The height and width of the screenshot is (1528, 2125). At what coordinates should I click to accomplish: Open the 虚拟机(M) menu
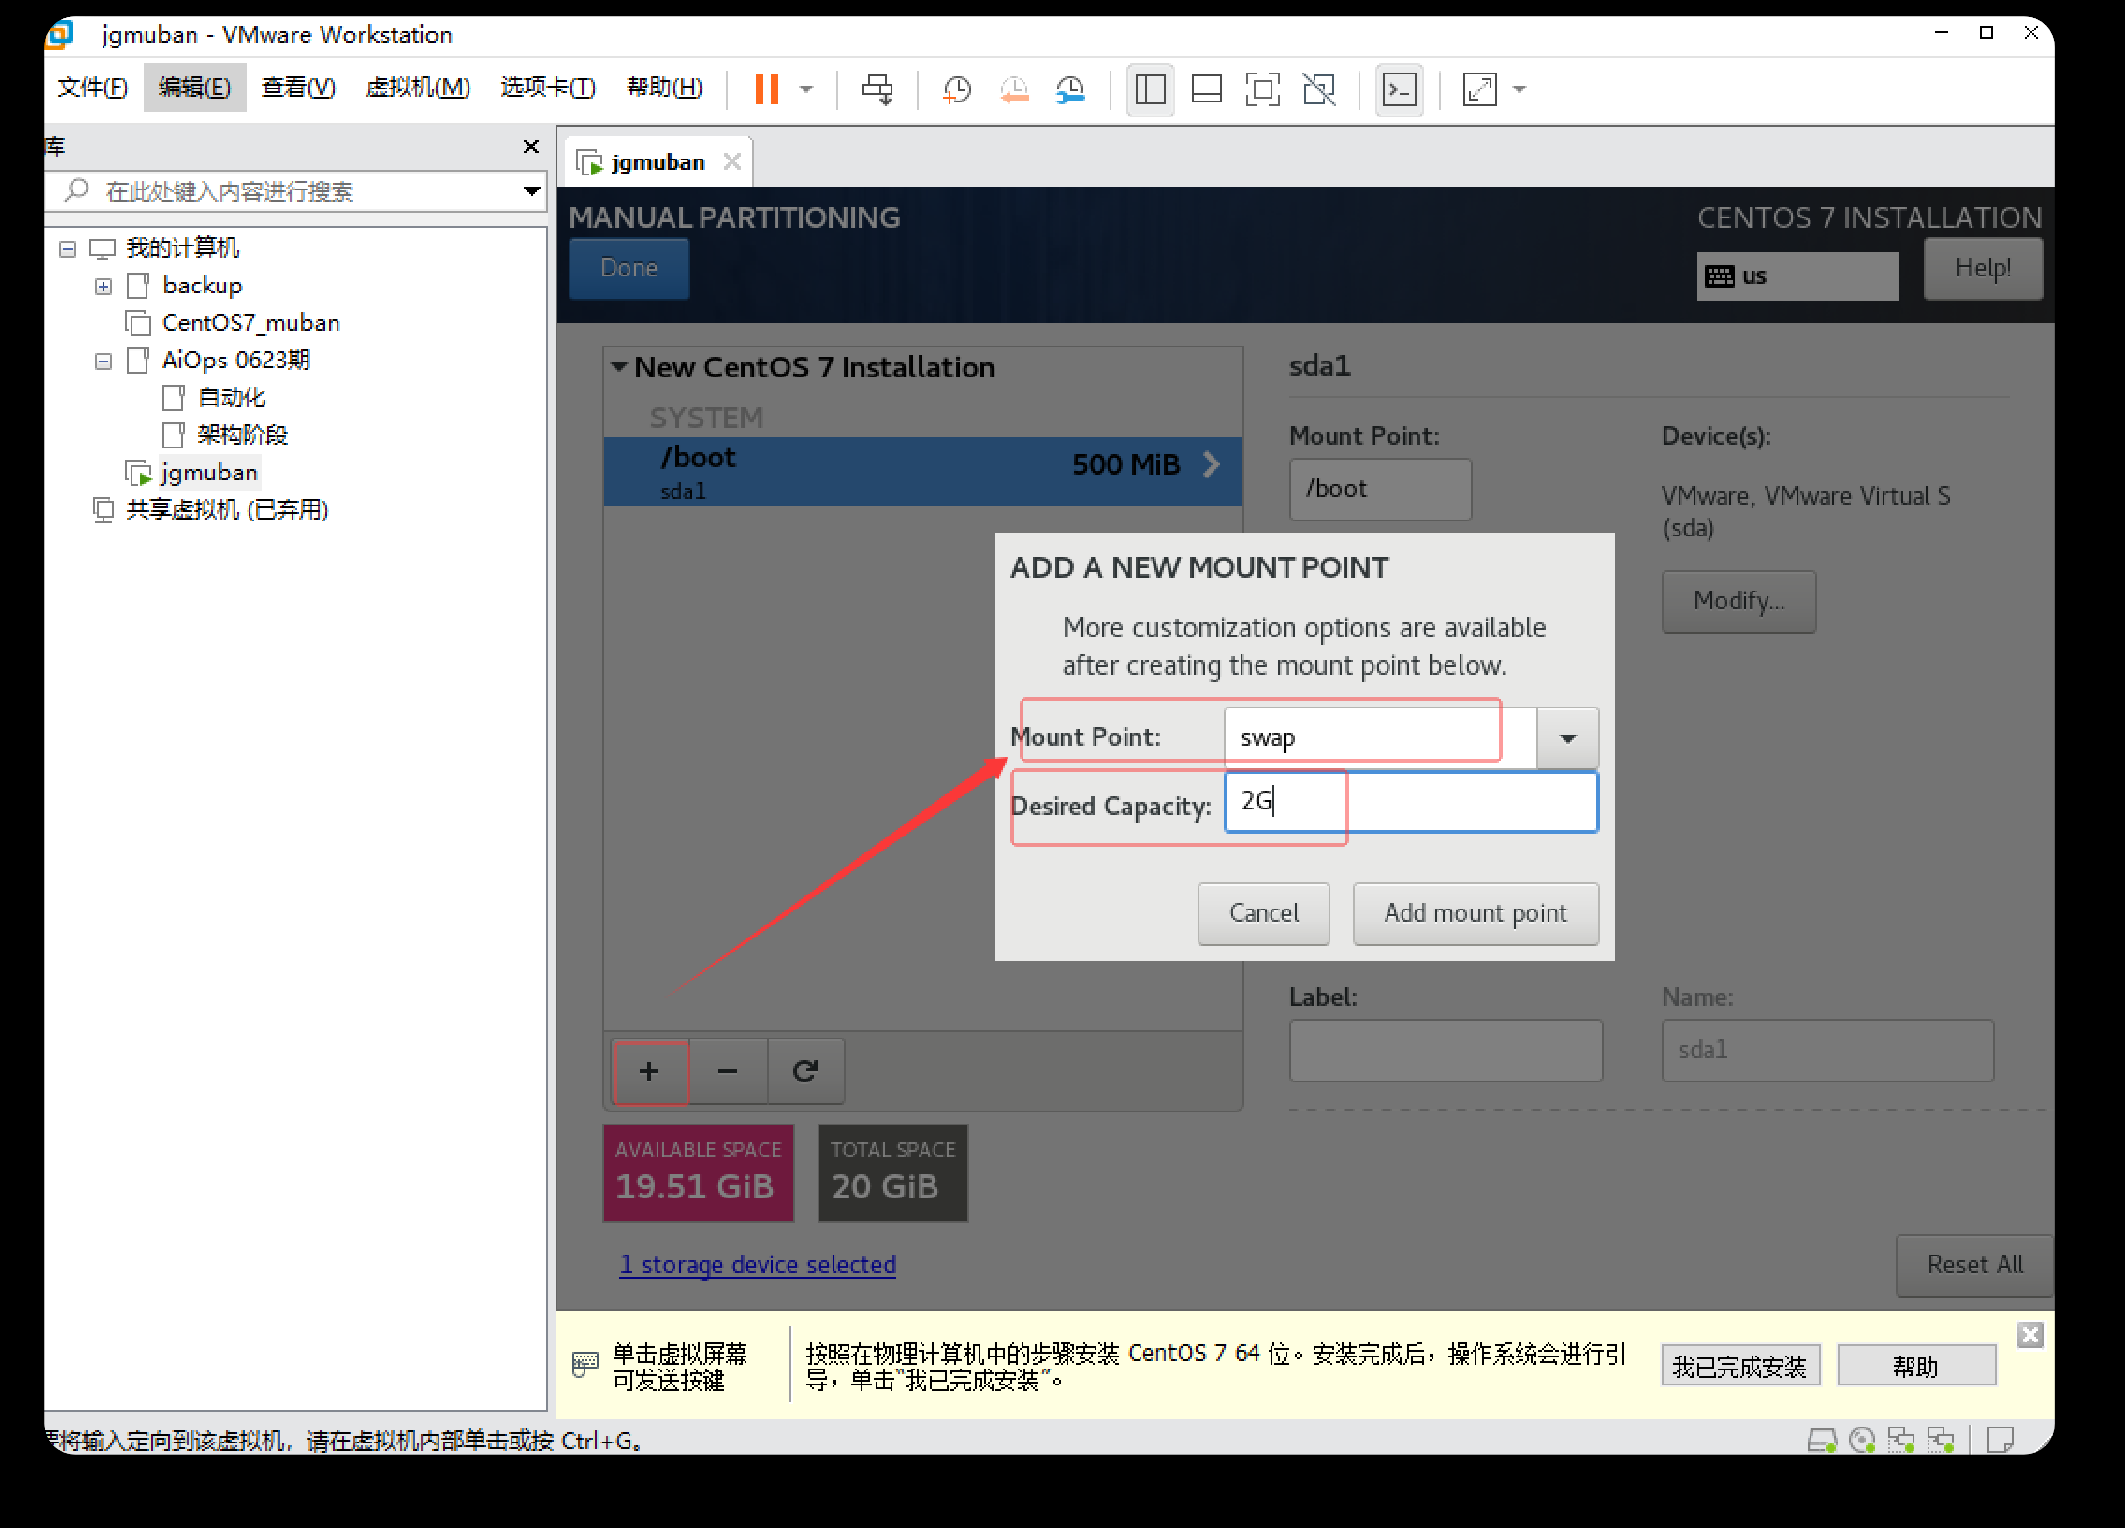[417, 88]
